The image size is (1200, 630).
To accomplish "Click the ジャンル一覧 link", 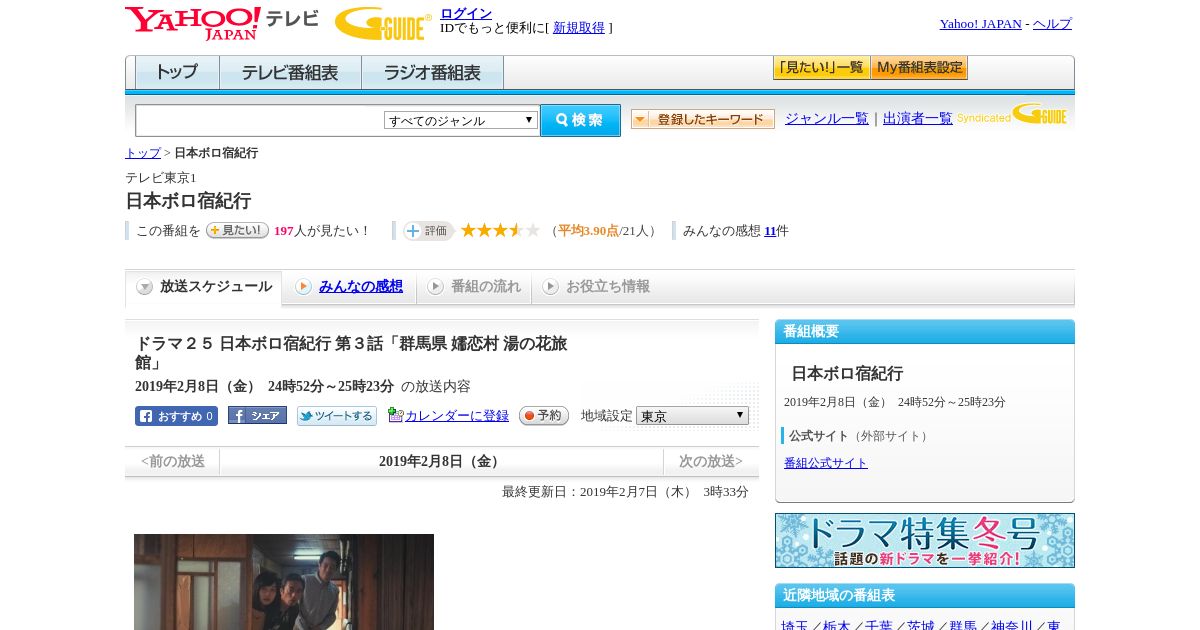I will [x=827, y=119].
